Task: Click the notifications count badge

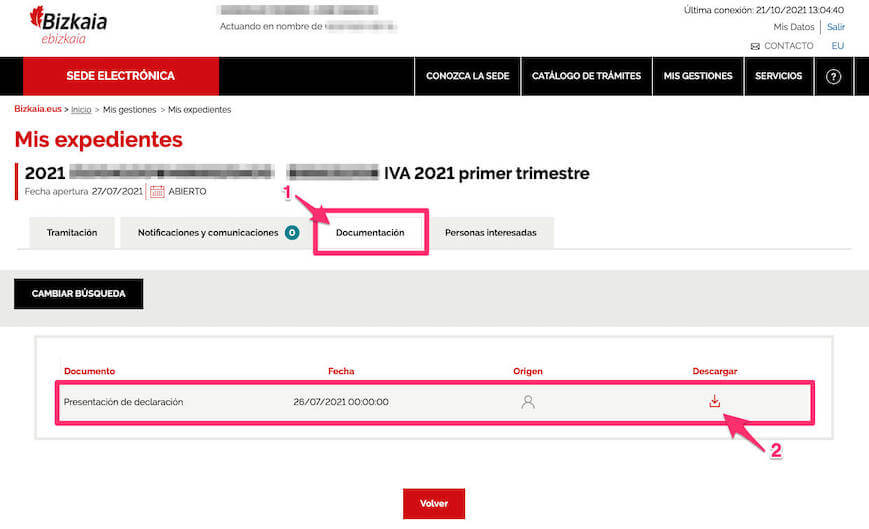Action: [x=292, y=233]
